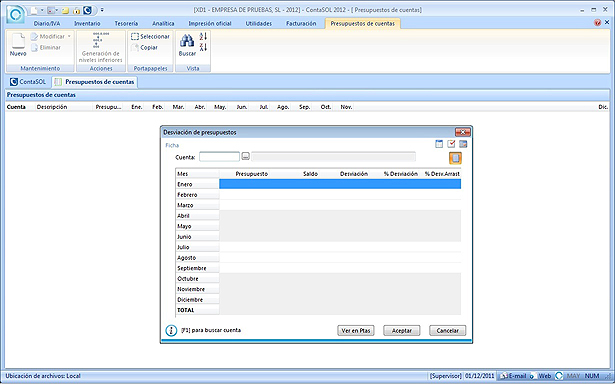Screen dimensions: 615x384
Task: Select the Ficha section label
Action: tap(172, 145)
